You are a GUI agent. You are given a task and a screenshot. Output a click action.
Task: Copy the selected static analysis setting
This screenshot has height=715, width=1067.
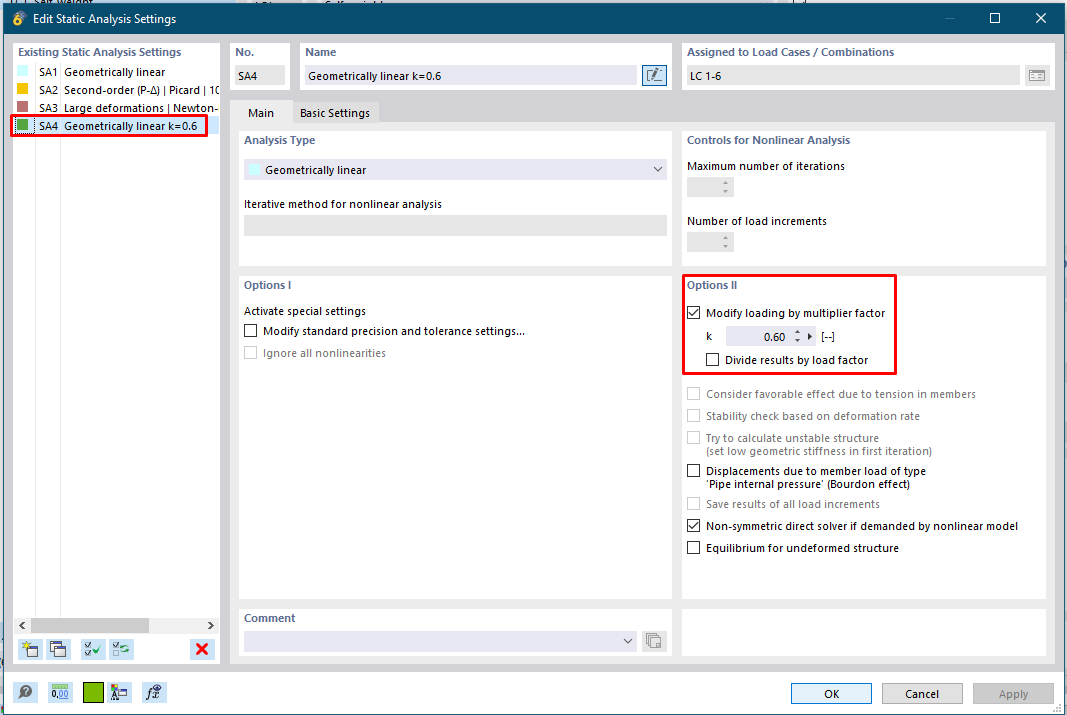tap(59, 649)
